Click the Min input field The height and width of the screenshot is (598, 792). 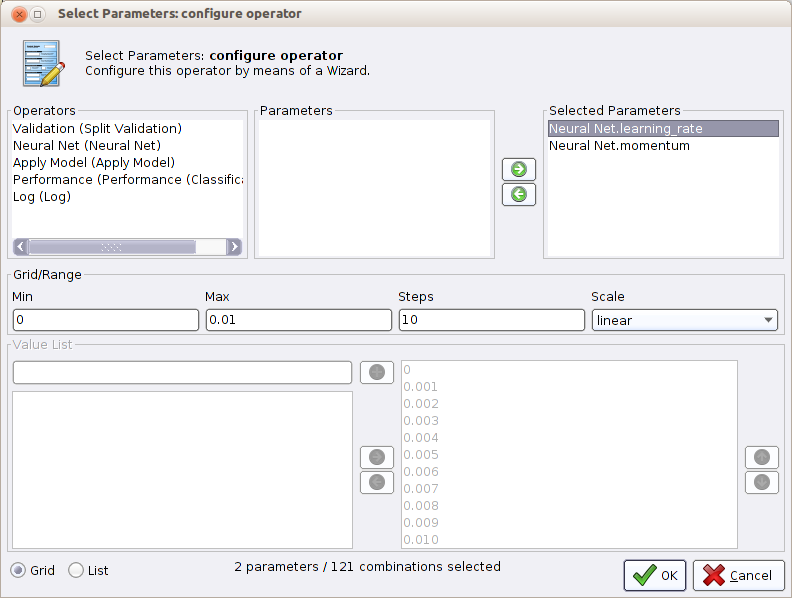point(106,320)
